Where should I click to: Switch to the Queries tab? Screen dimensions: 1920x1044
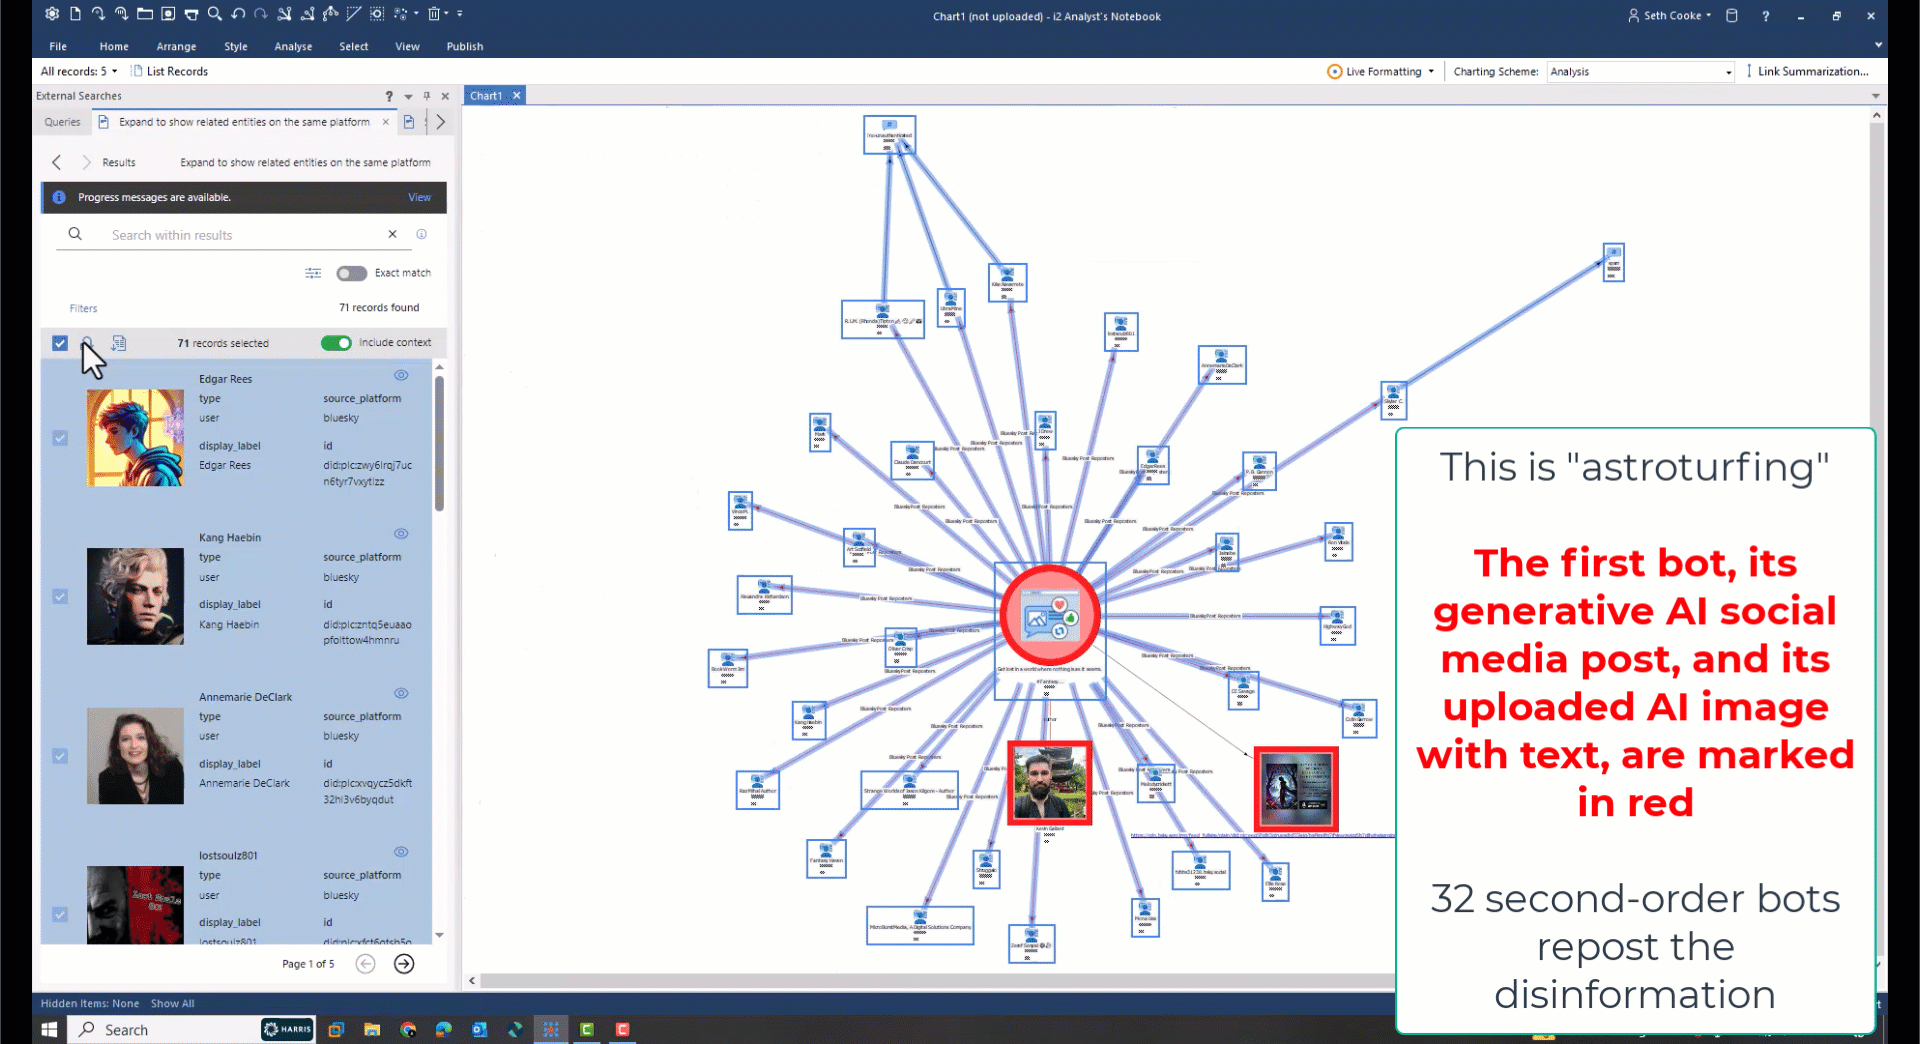62,122
